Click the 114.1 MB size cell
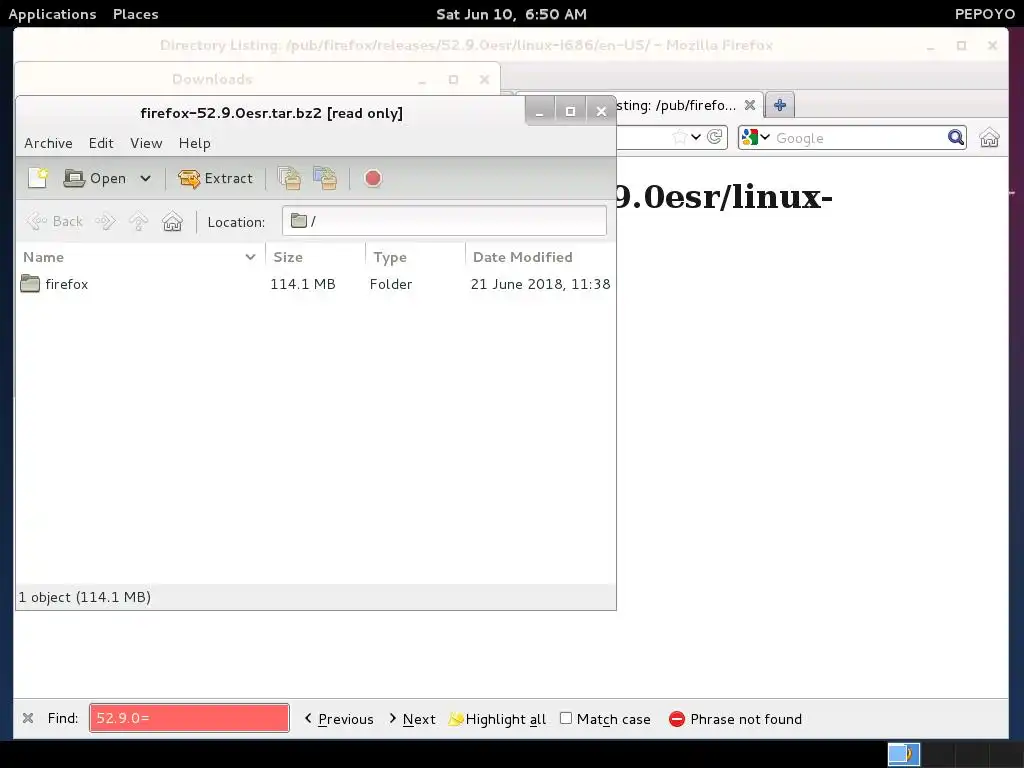The image size is (1024, 768). click(x=303, y=284)
